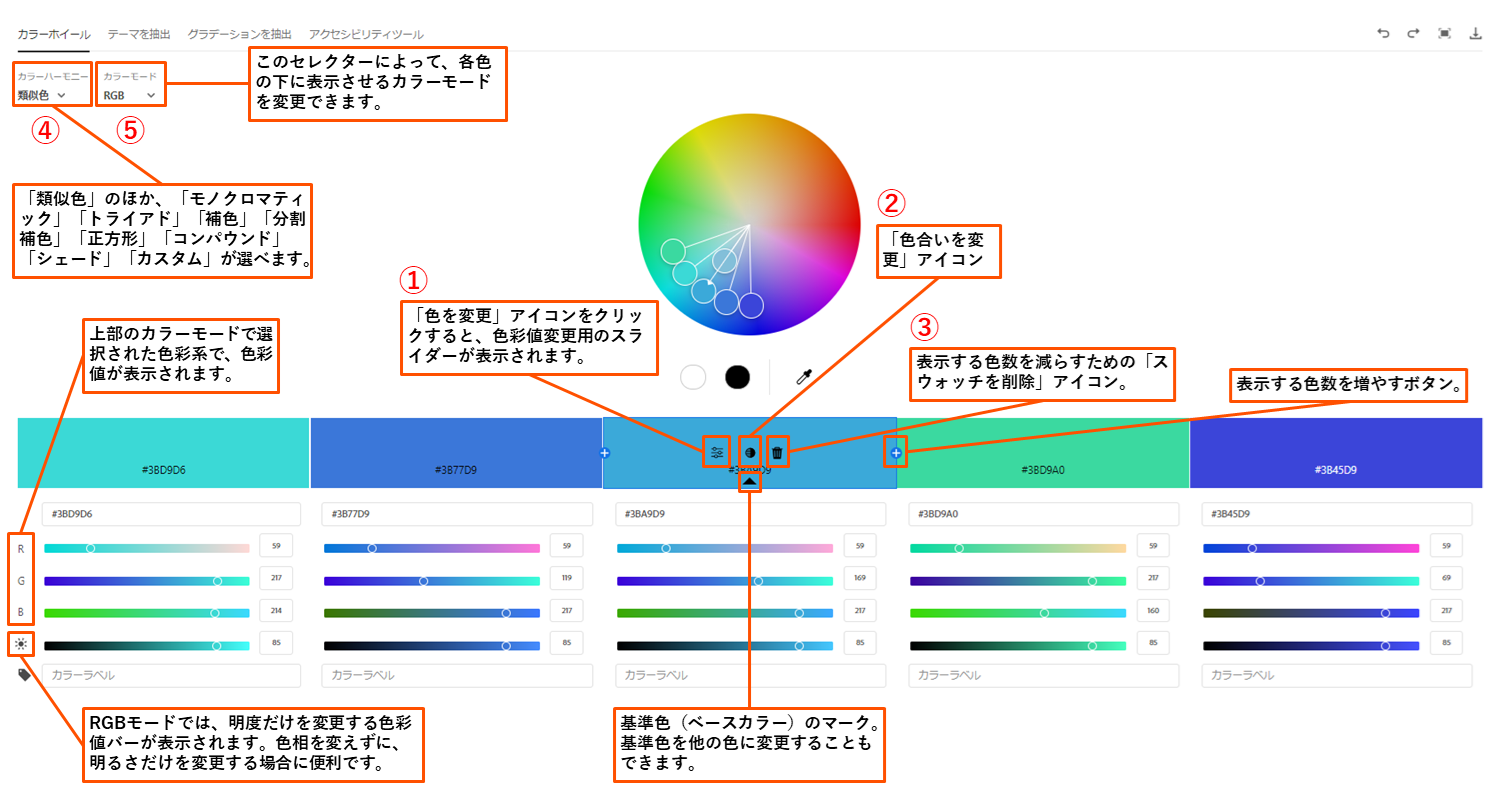
Task: Click the G channel label
Action: tap(20, 580)
